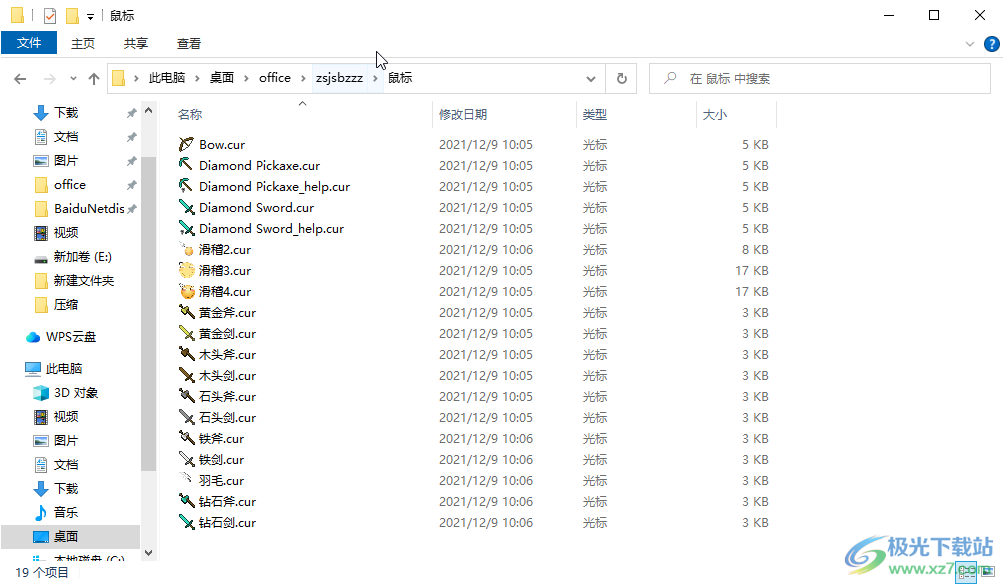Select 音乐 under This PC
This screenshot has height=585, width=1004.
pos(65,513)
